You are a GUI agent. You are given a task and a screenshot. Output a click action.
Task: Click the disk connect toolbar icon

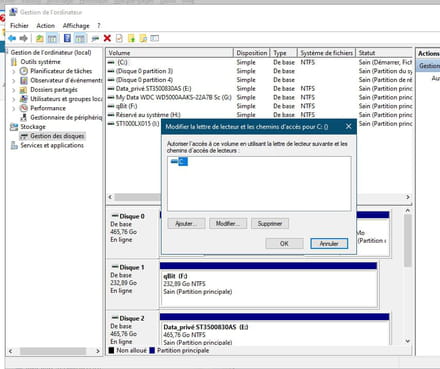pyautogui.click(x=95, y=38)
